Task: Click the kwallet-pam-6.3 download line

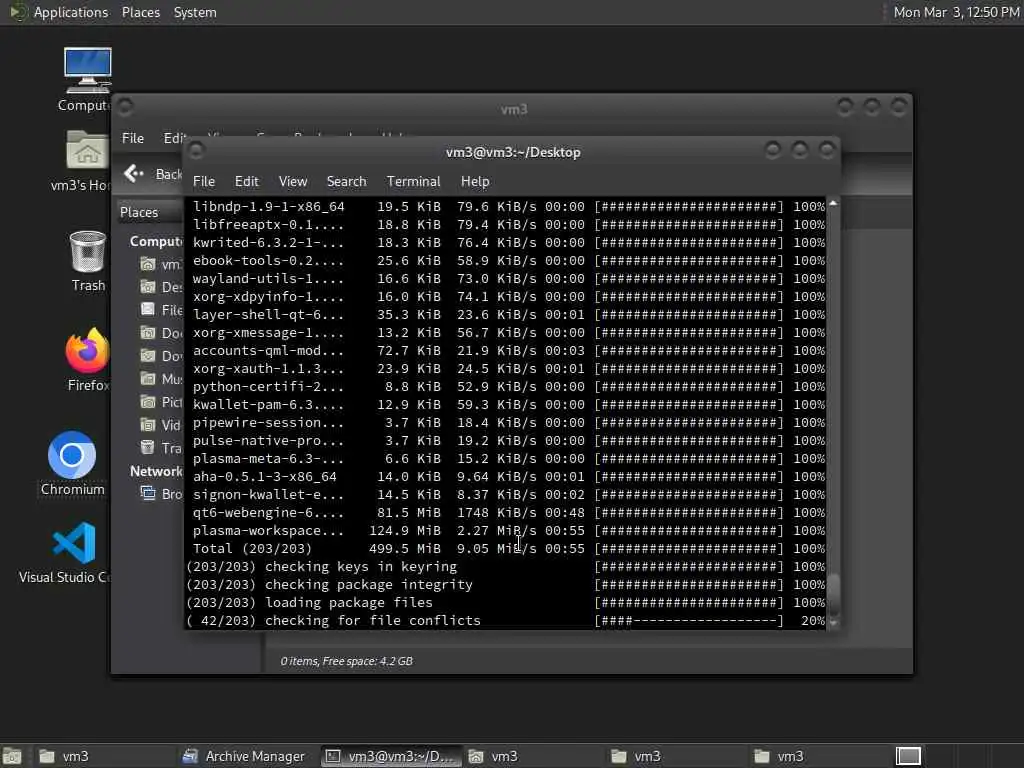Action: coord(508,405)
